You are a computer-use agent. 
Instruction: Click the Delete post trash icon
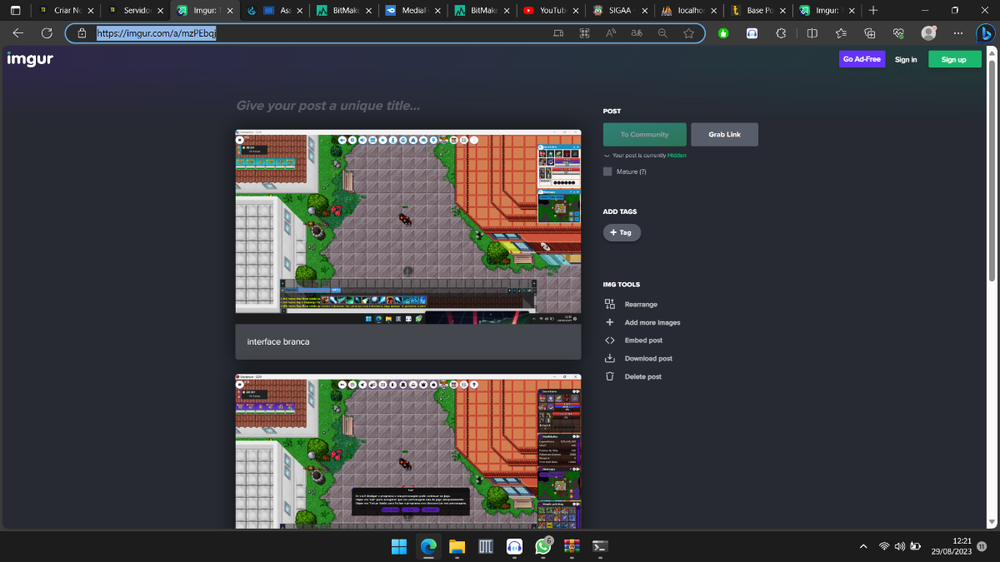point(609,377)
